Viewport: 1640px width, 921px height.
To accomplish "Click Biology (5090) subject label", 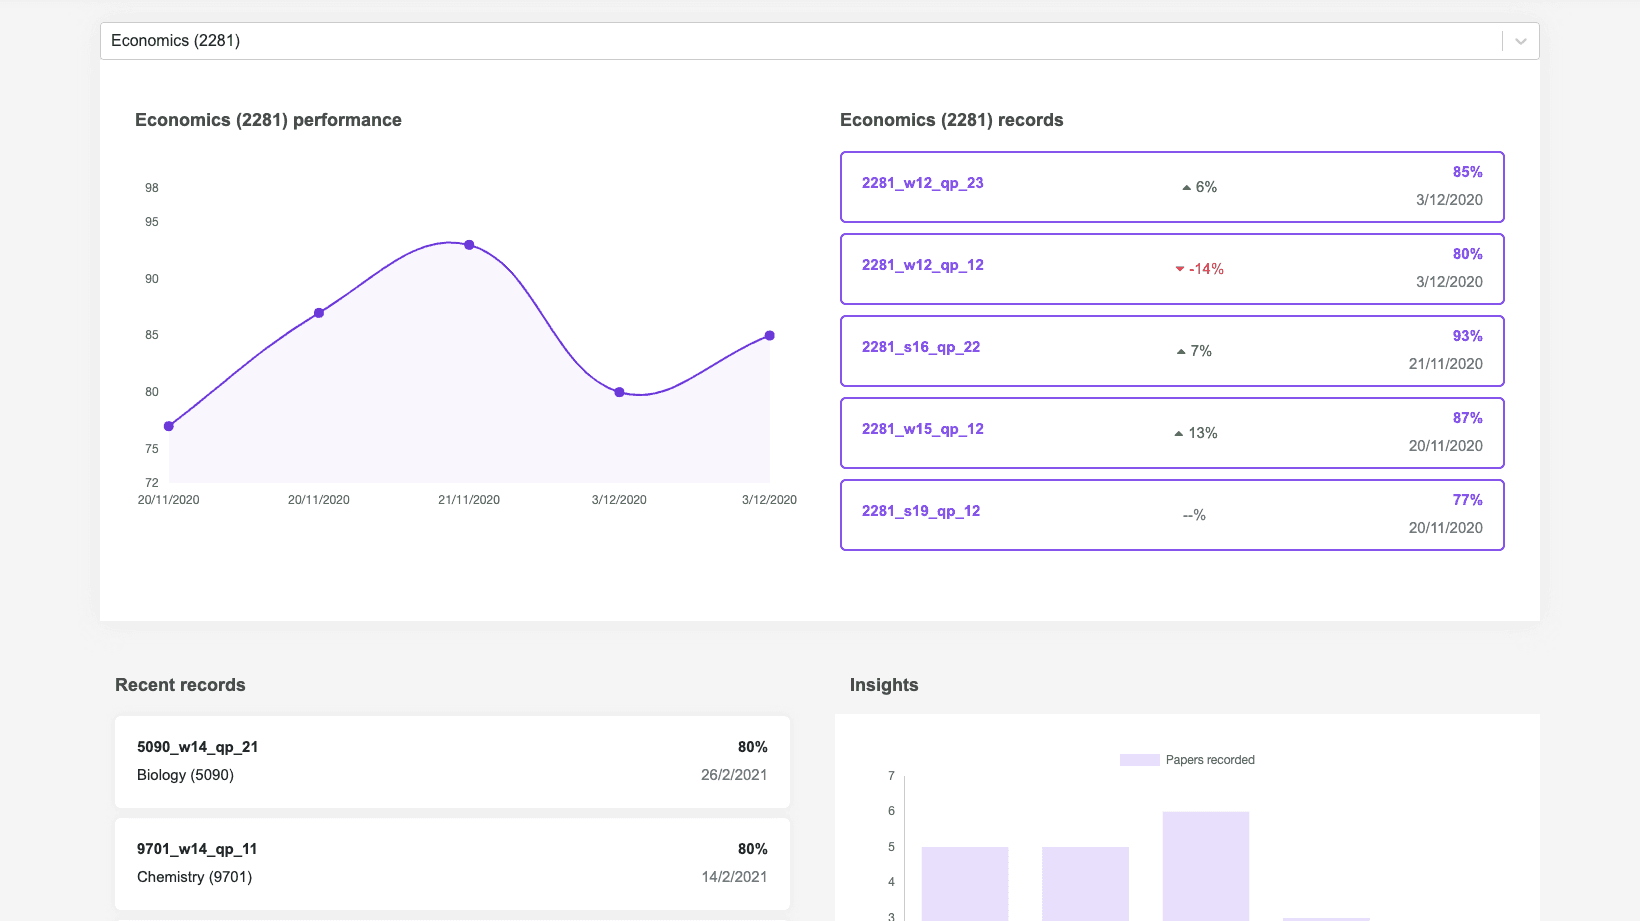I will tap(185, 775).
